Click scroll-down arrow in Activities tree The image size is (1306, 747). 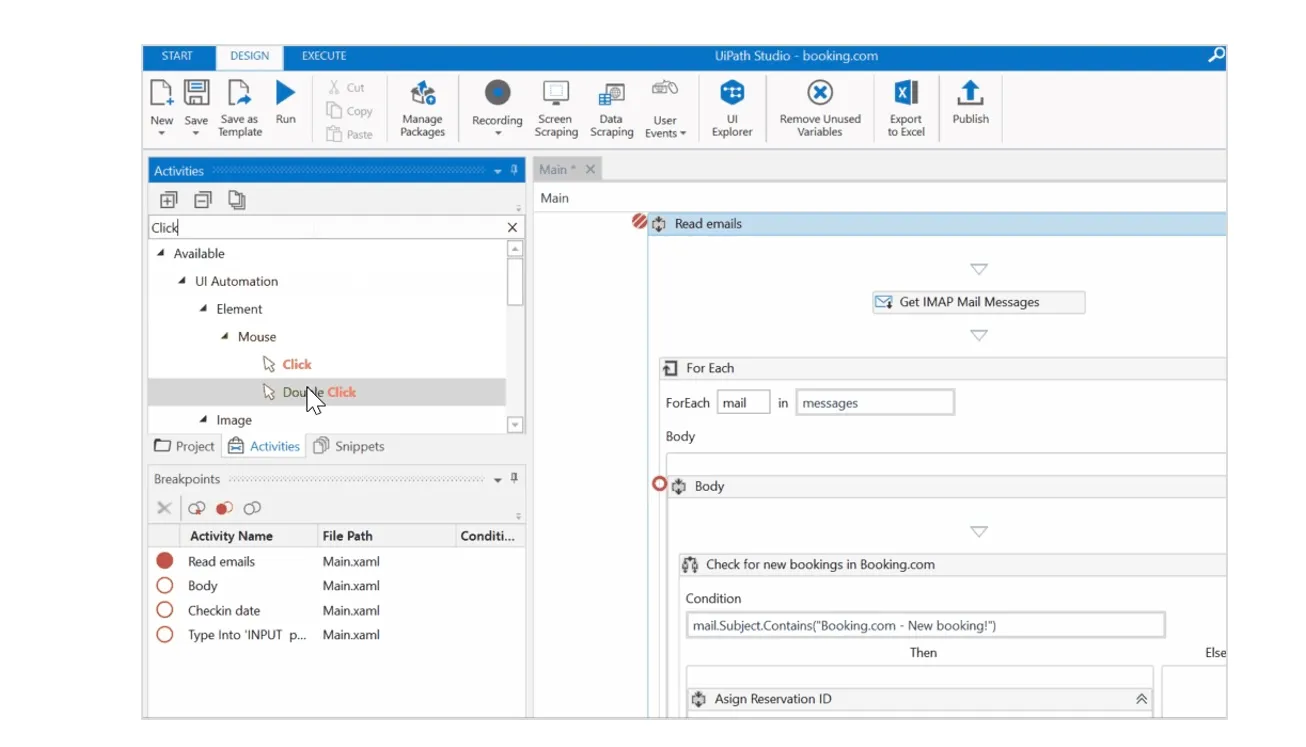[x=515, y=425]
